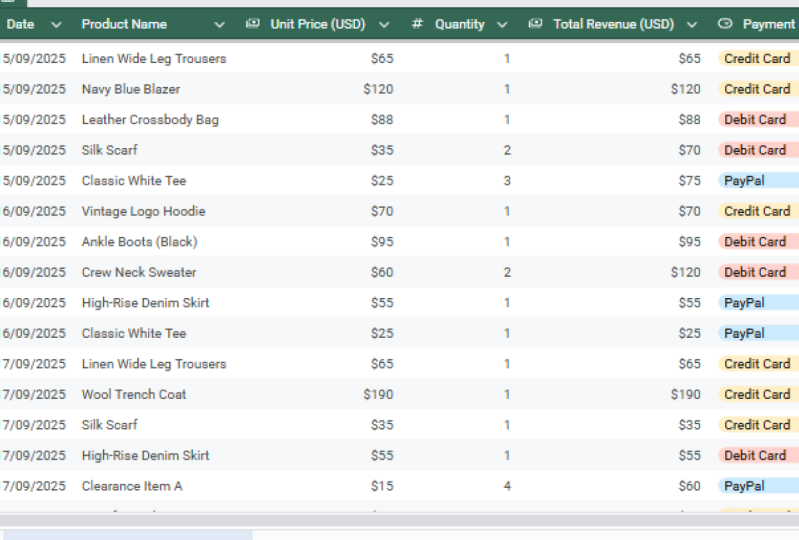Select the Wool Trench Coat product cell
The image size is (799, 540).
[x=134, y=394]
